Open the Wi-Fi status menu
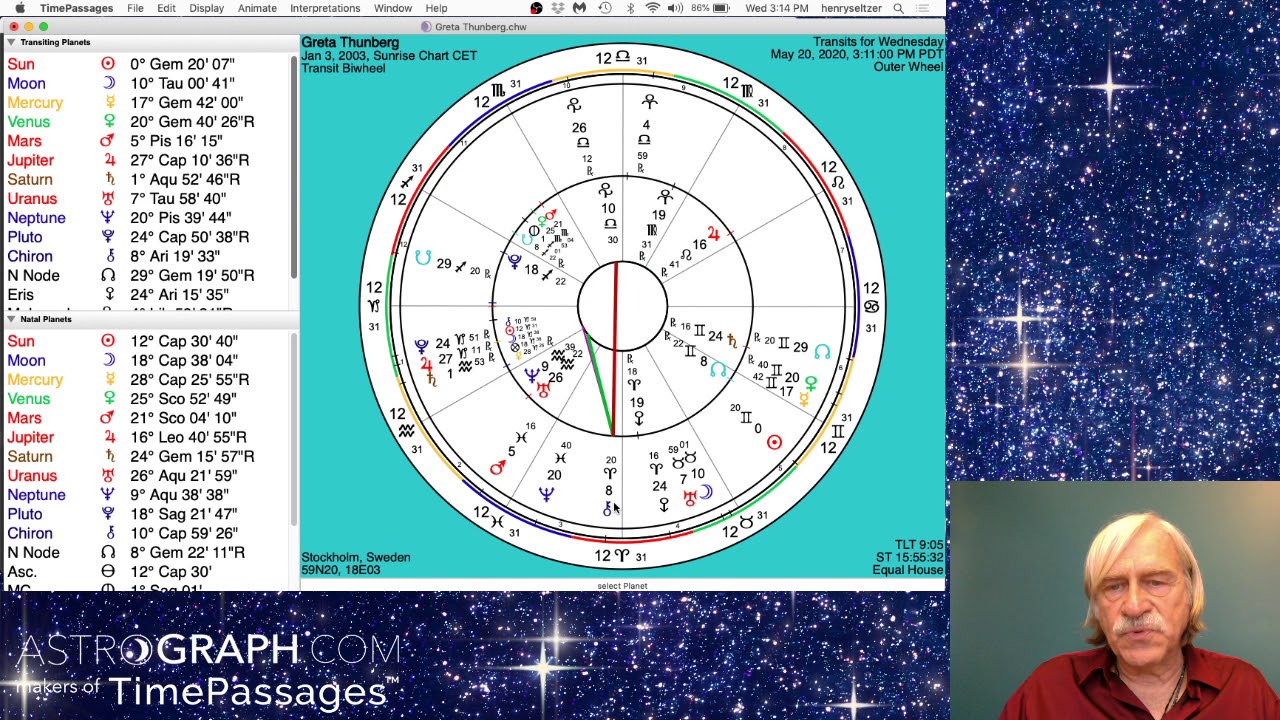The image size is (1280, 720). (x=653, y=8)
